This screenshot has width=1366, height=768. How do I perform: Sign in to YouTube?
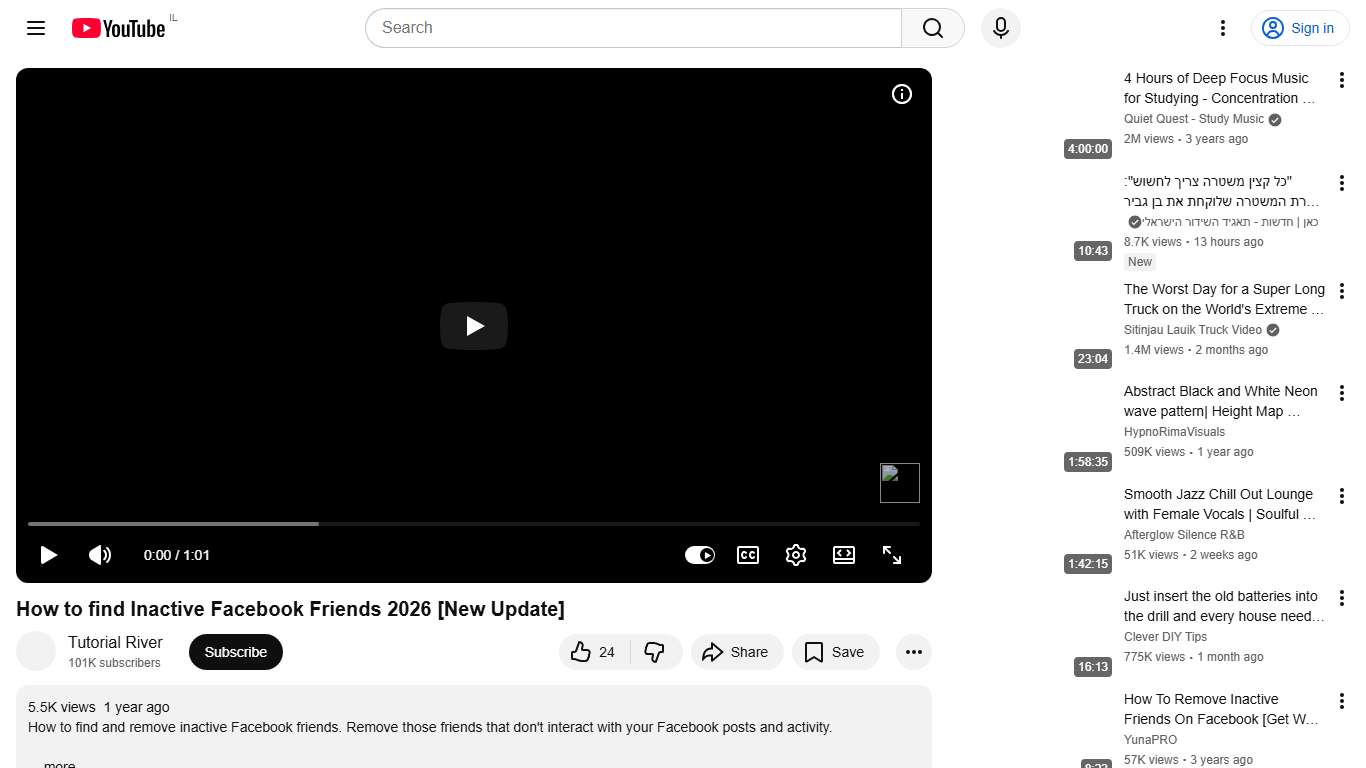click(1299, 28)
